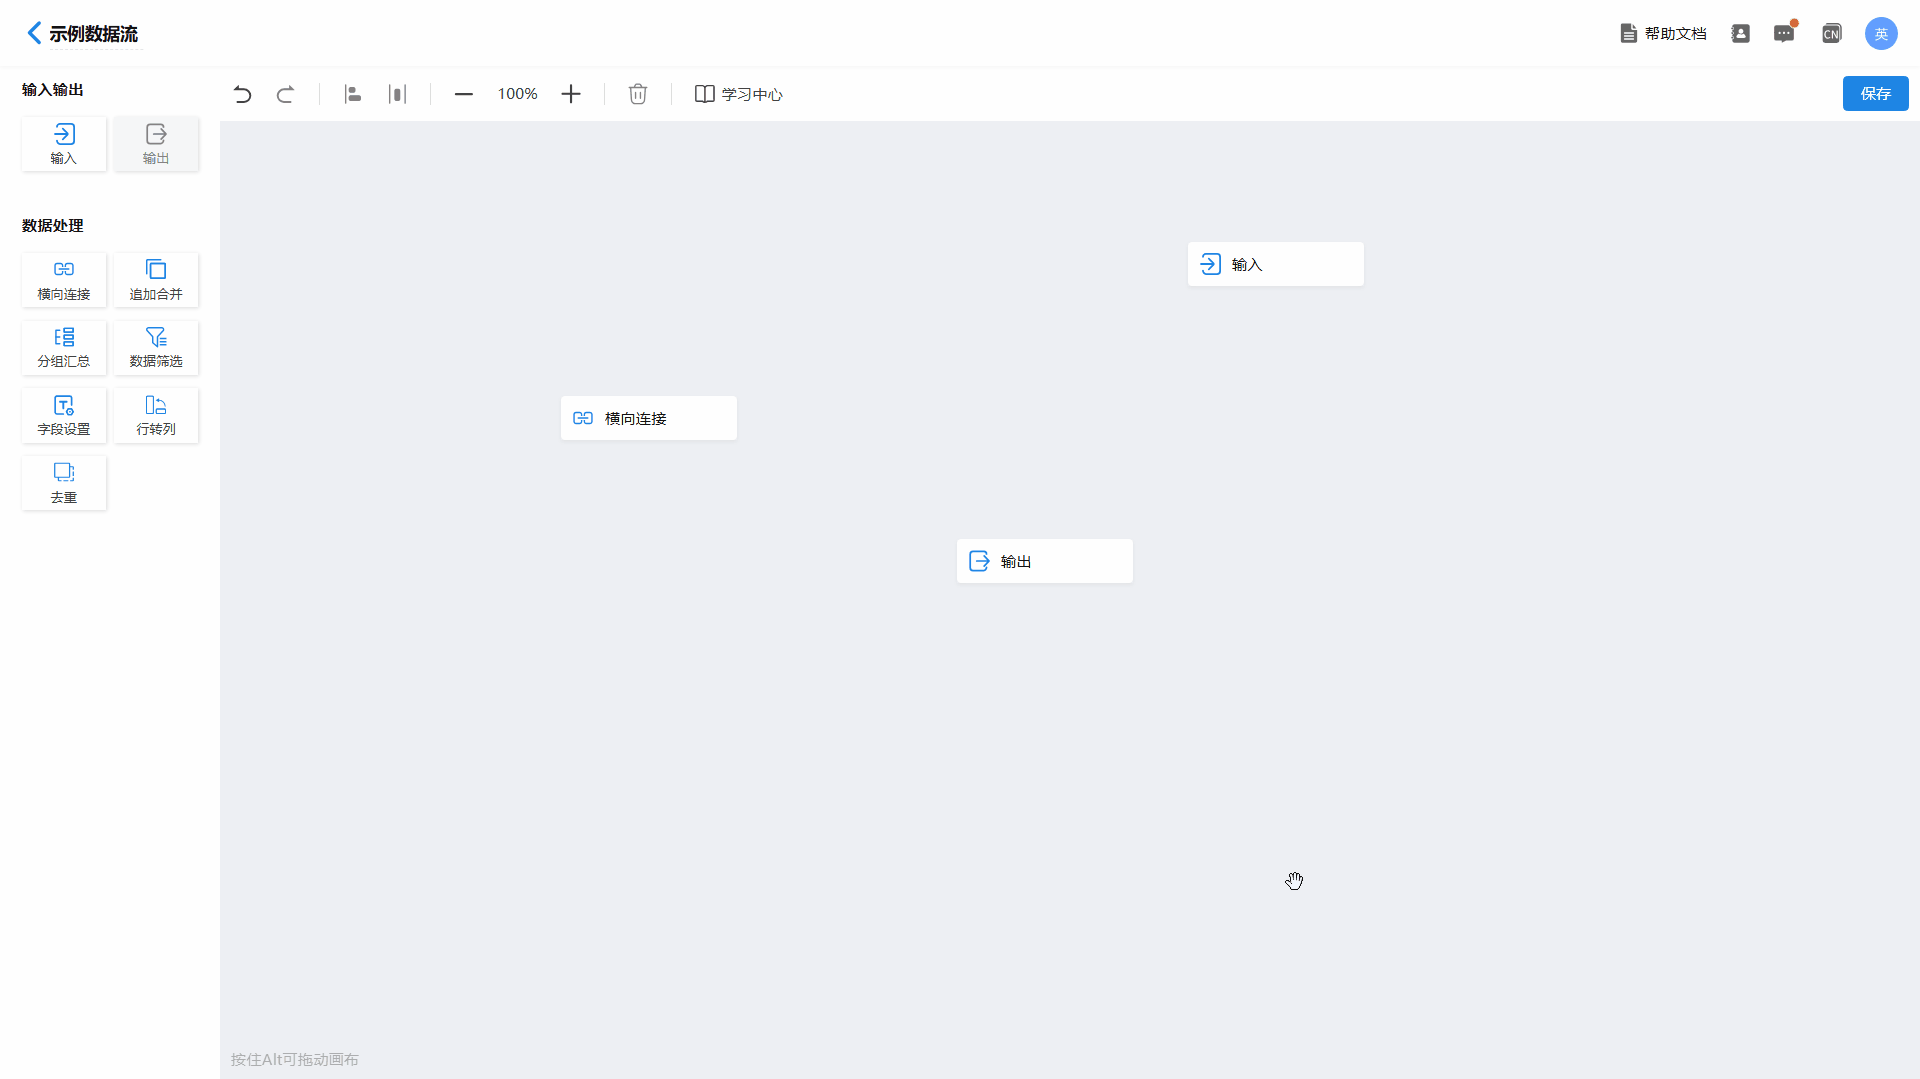Open the 帮助文档 help link
Viewport: 1920px width, 1079px height.
pyautogui.click(x=1663, y=33)
